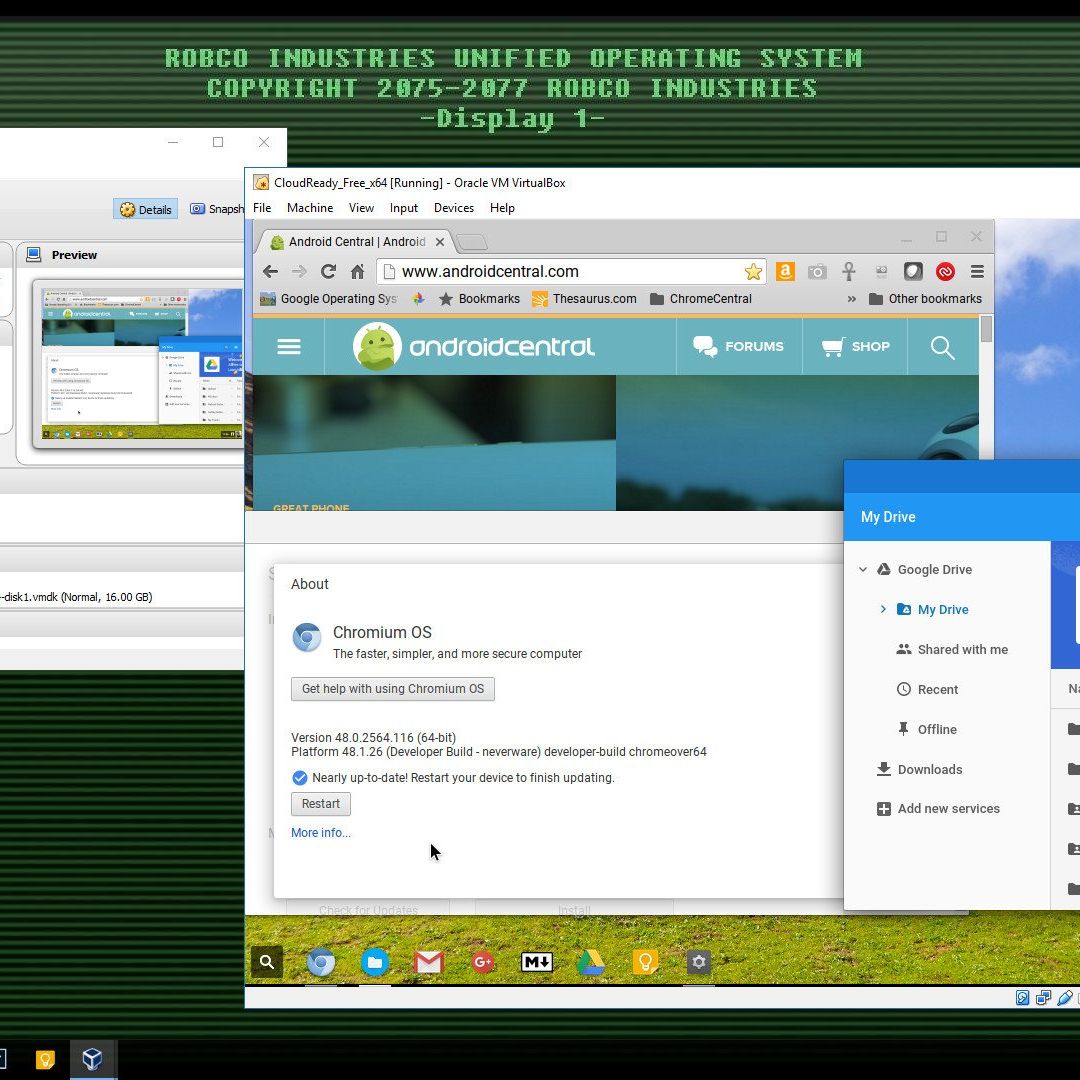Close the Android Central tab

click(x=440, y=242)
